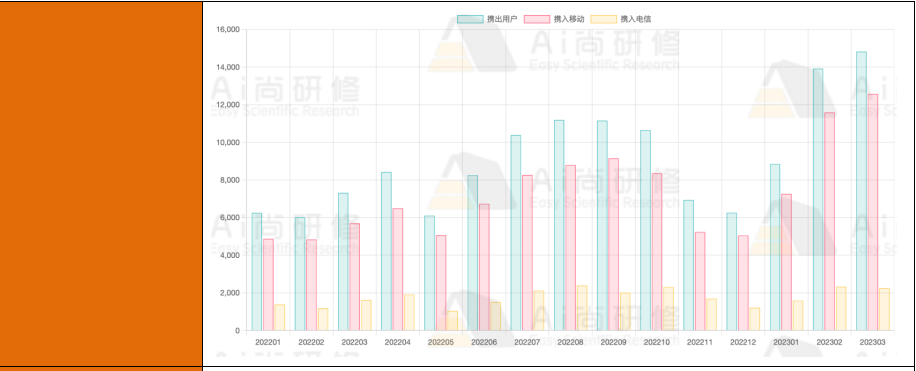Click the x-axis label 202201

[x=268, y=342]
